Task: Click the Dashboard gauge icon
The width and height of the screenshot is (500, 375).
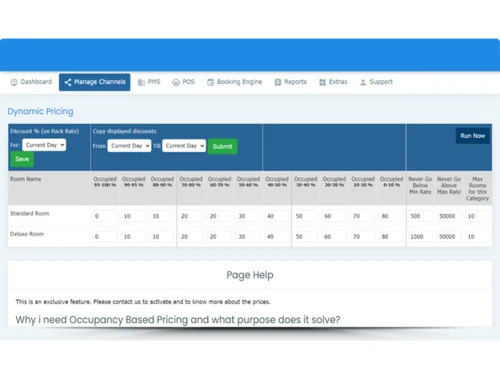Action: (x=14, y=82)
